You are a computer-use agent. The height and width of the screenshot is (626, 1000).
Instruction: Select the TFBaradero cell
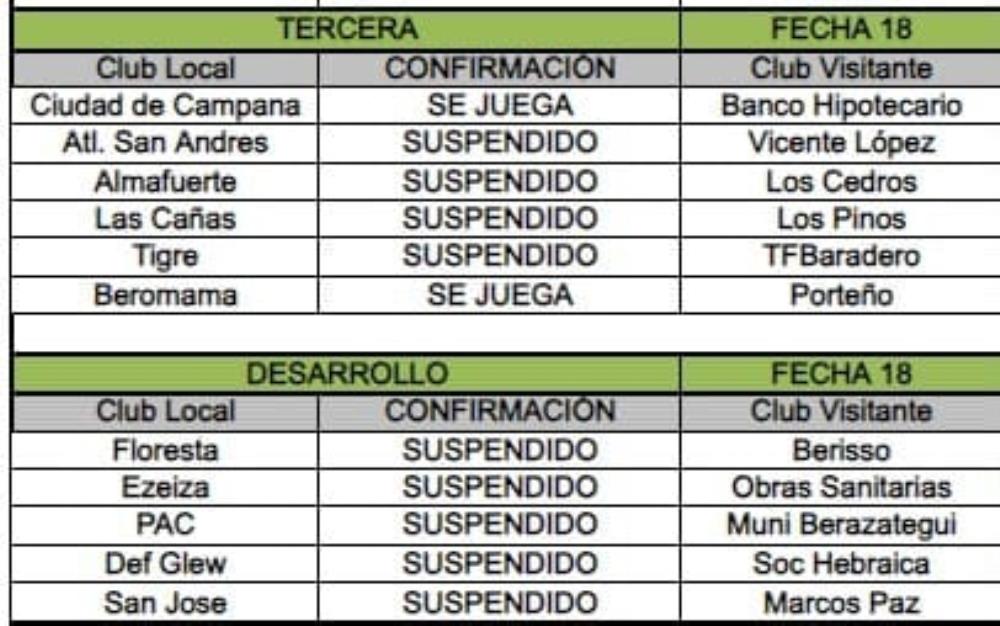click(841, 257)
